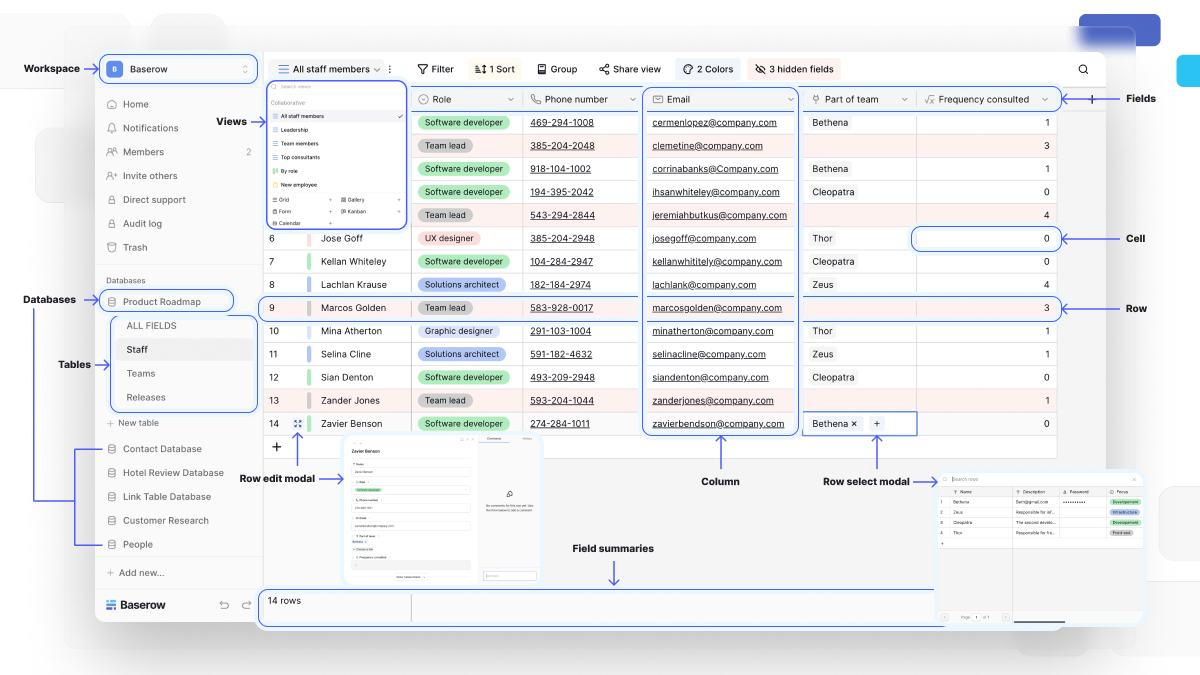Open the Baserow workspace selector
Screen dimensions: 1200x675
point(178,69)
